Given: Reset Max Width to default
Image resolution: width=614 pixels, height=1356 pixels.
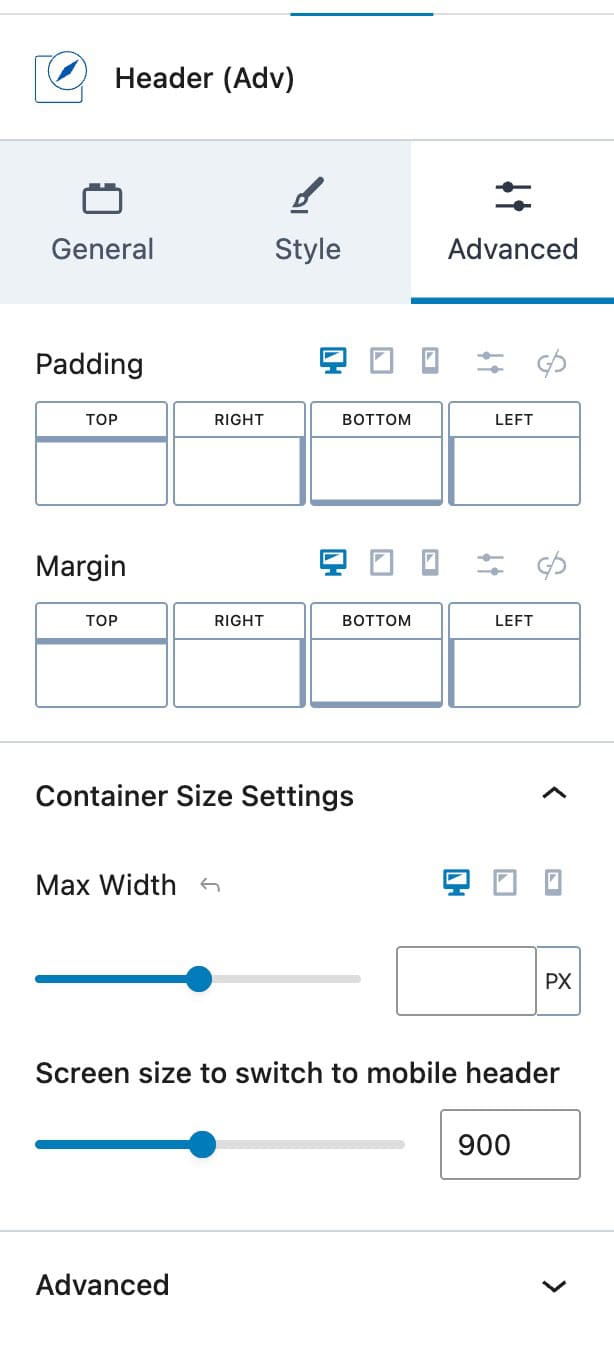Looking at the screenshot, I should [210, 884].
